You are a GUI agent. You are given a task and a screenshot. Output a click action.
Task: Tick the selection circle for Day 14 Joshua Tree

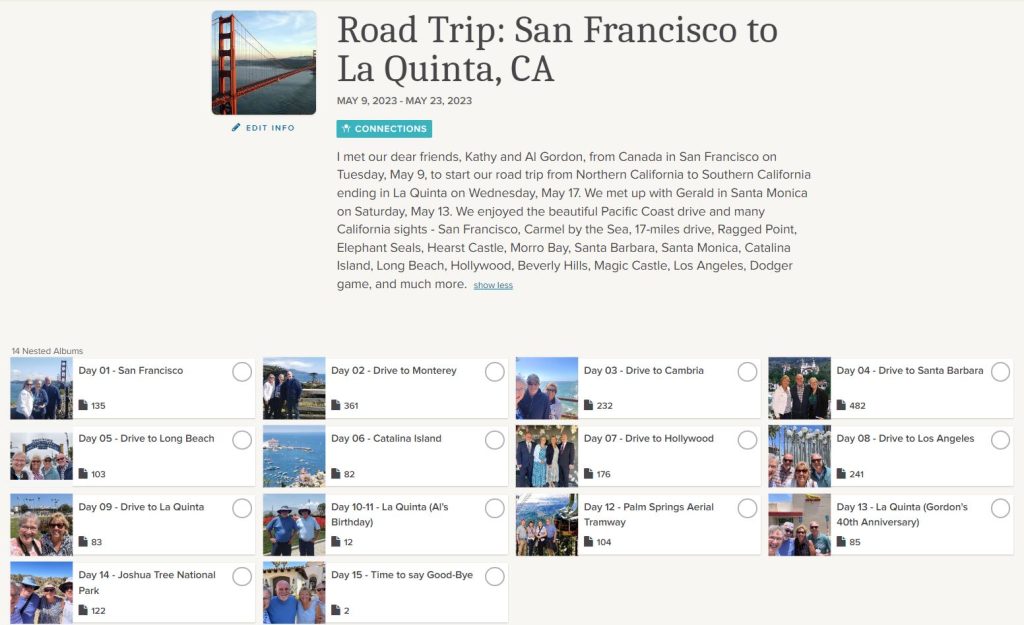pos(242,577)
